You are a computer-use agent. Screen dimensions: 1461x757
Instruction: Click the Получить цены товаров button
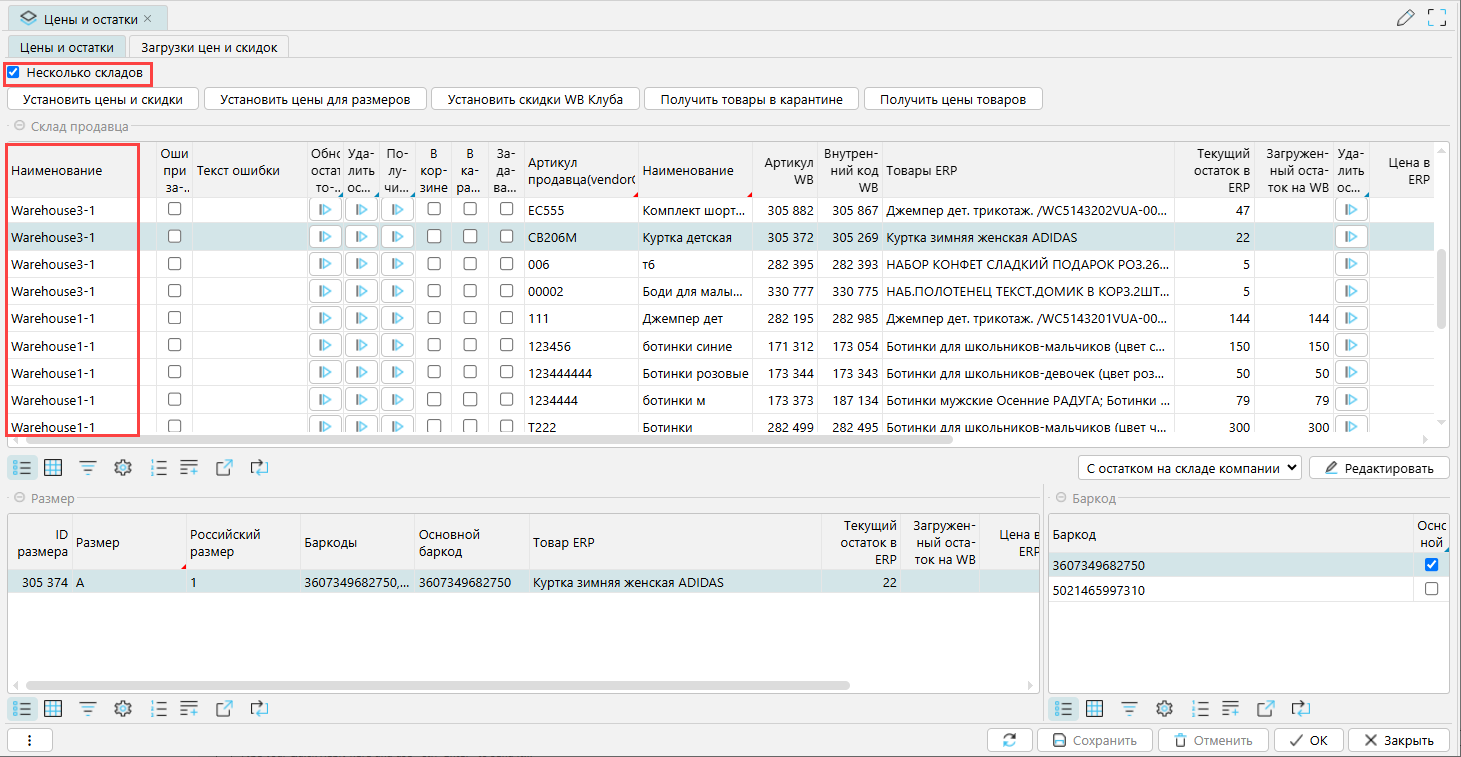(953, 99)
